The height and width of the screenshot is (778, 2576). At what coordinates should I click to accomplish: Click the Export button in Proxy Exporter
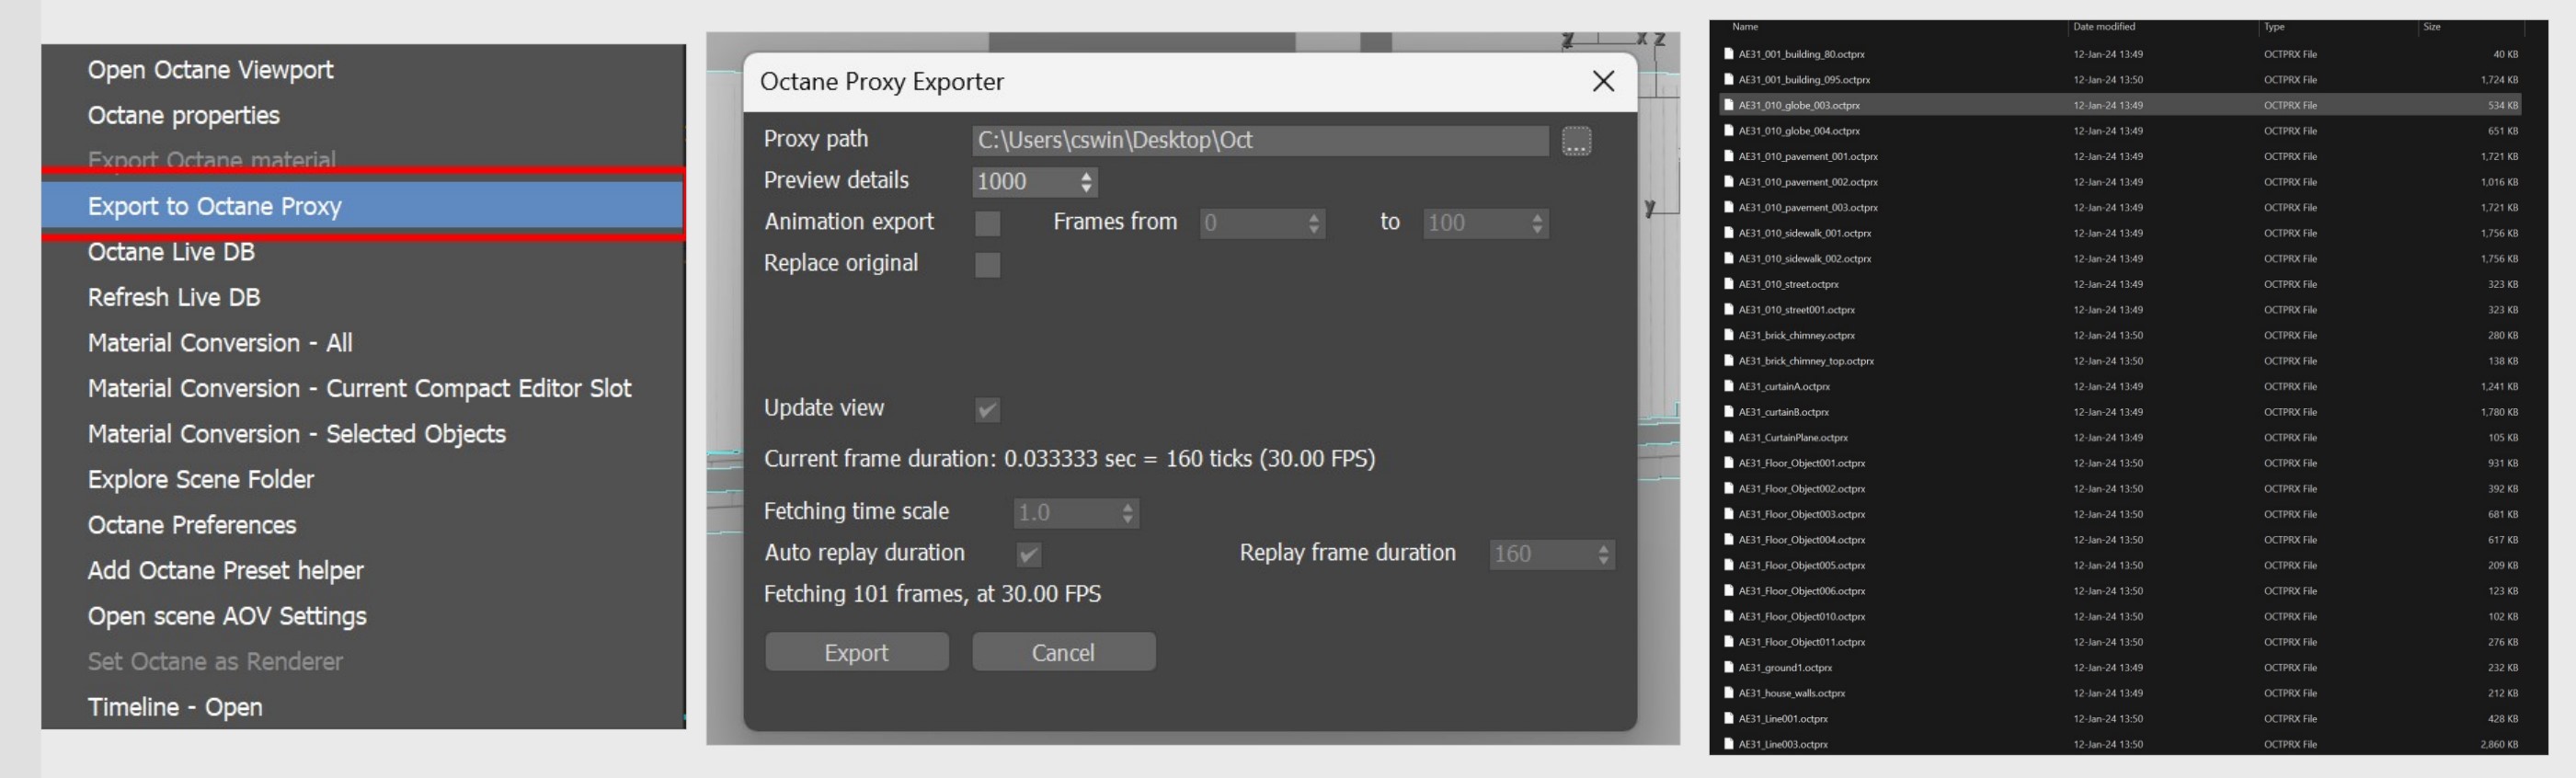tap(857, 652)
